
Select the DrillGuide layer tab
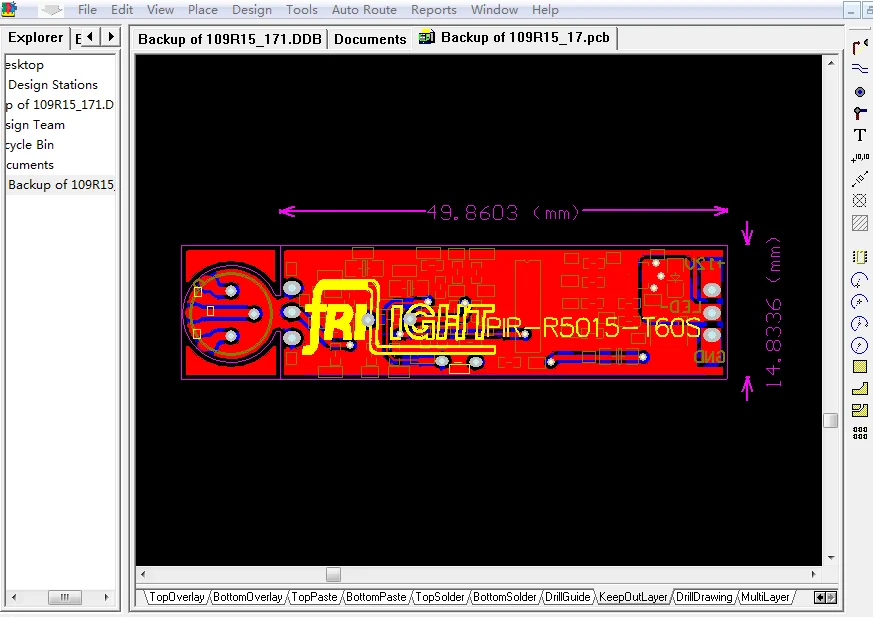[x=567, y=597]
